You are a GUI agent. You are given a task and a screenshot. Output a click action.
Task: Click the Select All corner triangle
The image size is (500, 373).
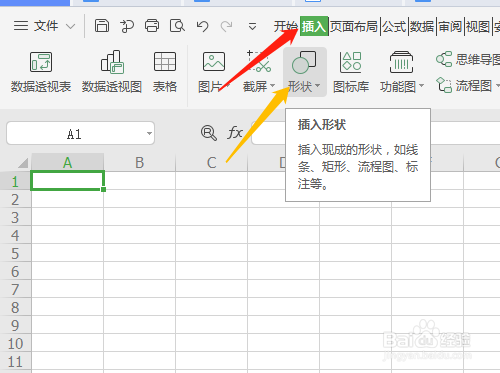(x=23, y=163)
